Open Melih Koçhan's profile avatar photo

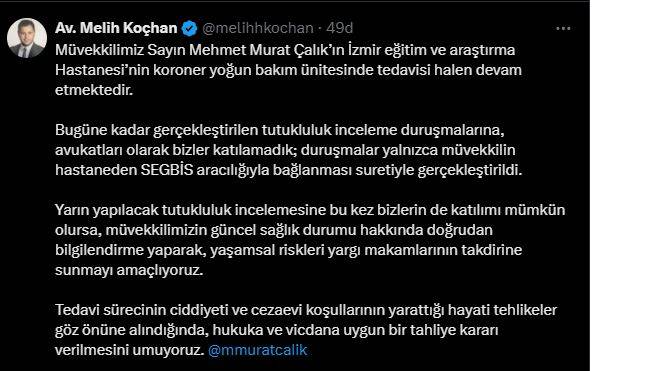[x=27, y=38]
